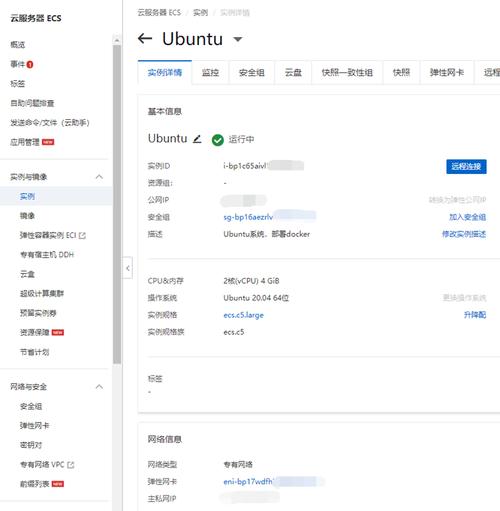Click the green running status check icon
Image resolution: width=500 pixels, height=511 pixels.
[x=218, y=140]
